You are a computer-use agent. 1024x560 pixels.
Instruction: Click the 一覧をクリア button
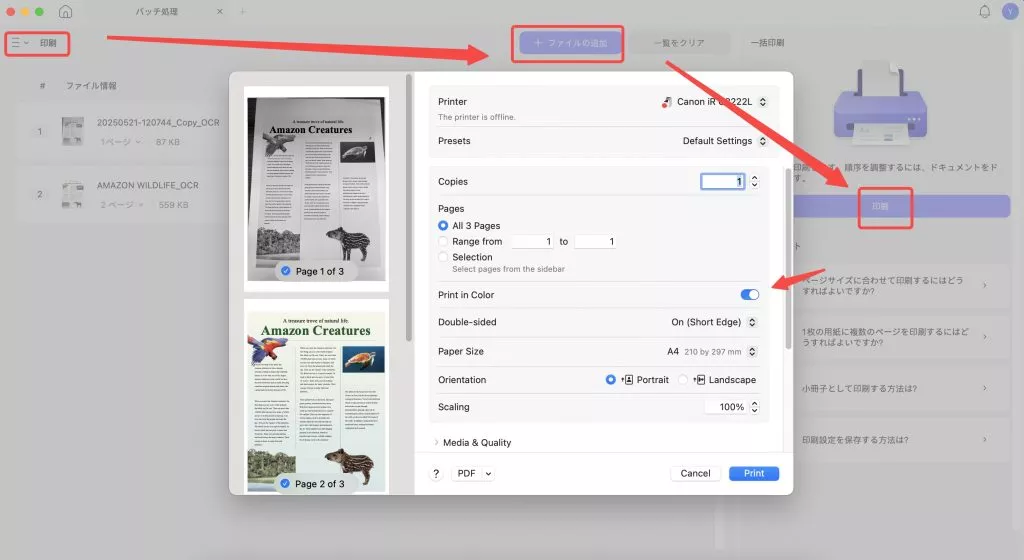[679, 43]
